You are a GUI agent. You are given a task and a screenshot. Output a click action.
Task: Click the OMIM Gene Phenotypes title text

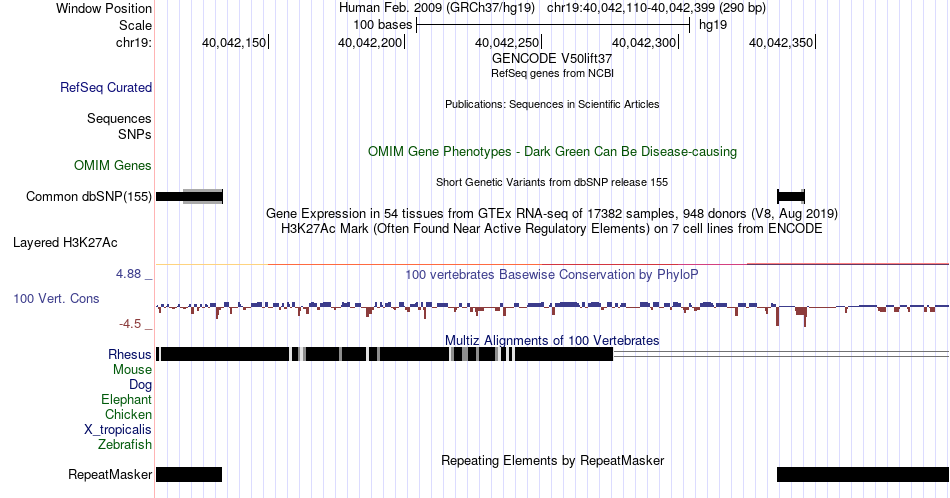tap(552, 151)
